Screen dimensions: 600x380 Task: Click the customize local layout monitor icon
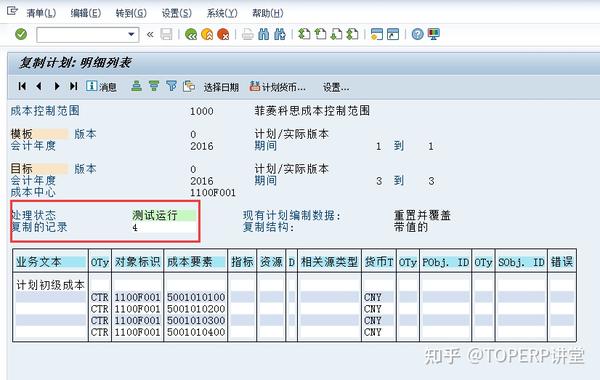(x=434, y=34)
